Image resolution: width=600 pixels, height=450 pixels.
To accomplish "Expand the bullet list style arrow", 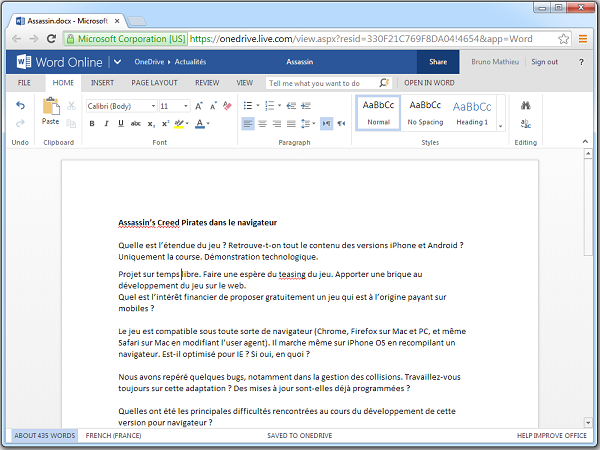I will click(258, 106).
